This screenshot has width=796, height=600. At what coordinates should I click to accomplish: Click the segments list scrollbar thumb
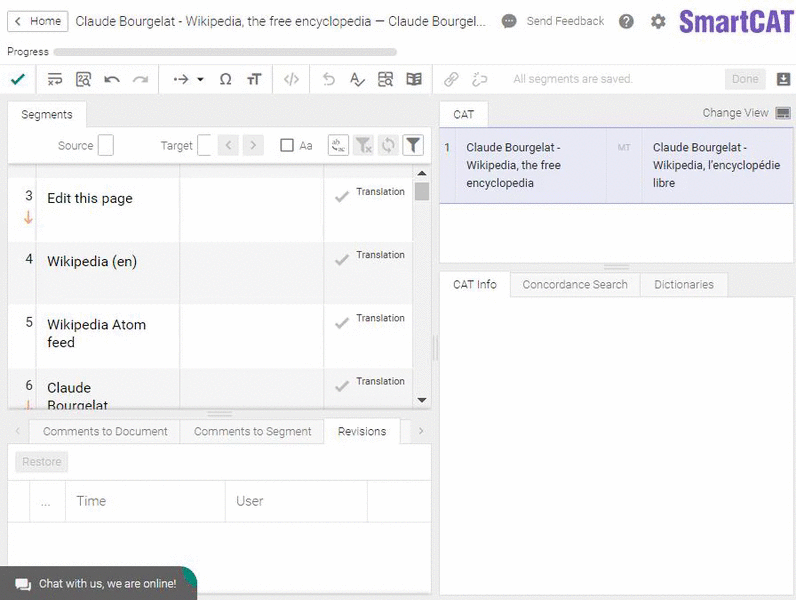point(421,191)
